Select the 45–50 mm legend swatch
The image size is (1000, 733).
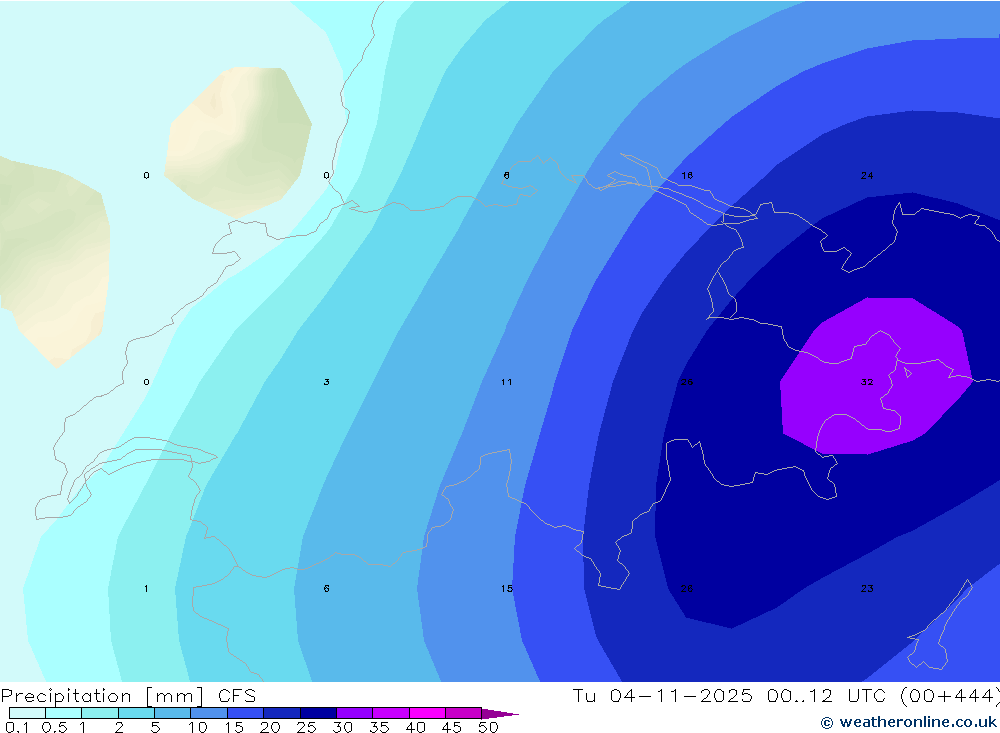[464, 713]
